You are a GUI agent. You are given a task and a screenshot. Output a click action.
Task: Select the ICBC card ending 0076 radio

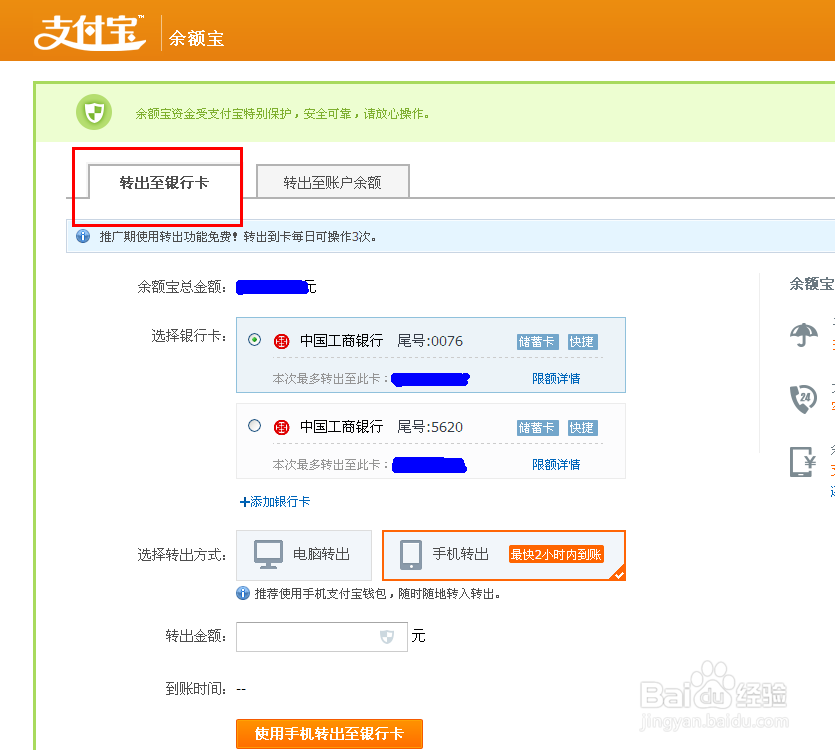[x=255, y=340]
